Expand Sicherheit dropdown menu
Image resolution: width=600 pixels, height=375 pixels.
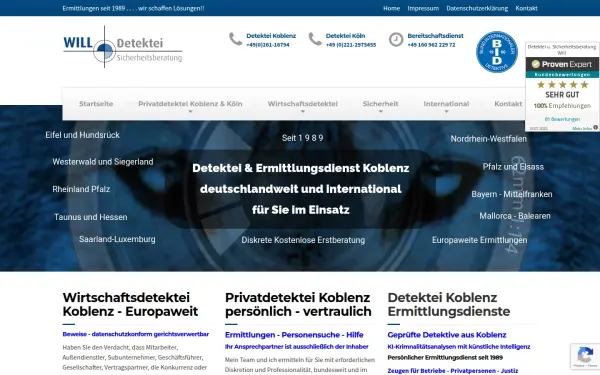click(380, 104)
